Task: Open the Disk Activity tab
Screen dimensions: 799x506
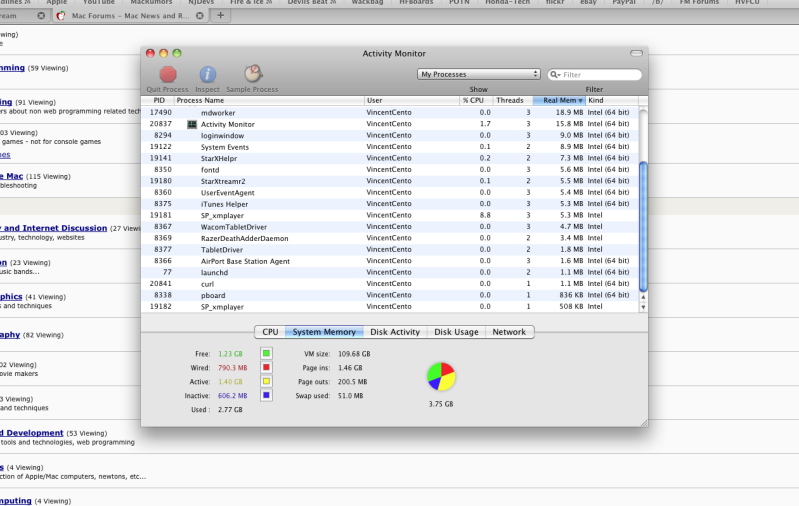Action: tap(395, 332)
